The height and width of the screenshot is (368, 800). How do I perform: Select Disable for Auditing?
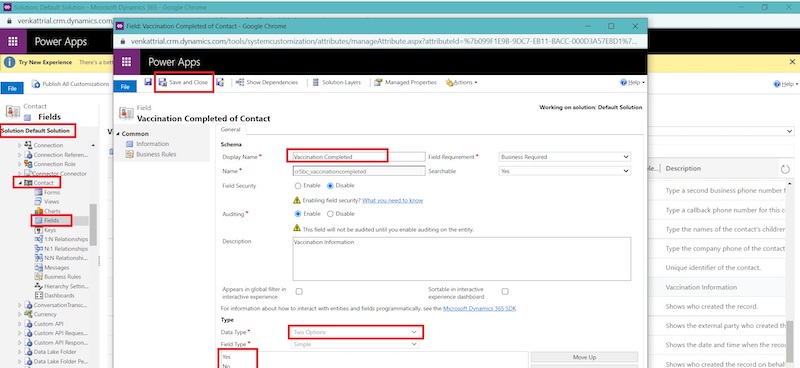pos(330,214)
